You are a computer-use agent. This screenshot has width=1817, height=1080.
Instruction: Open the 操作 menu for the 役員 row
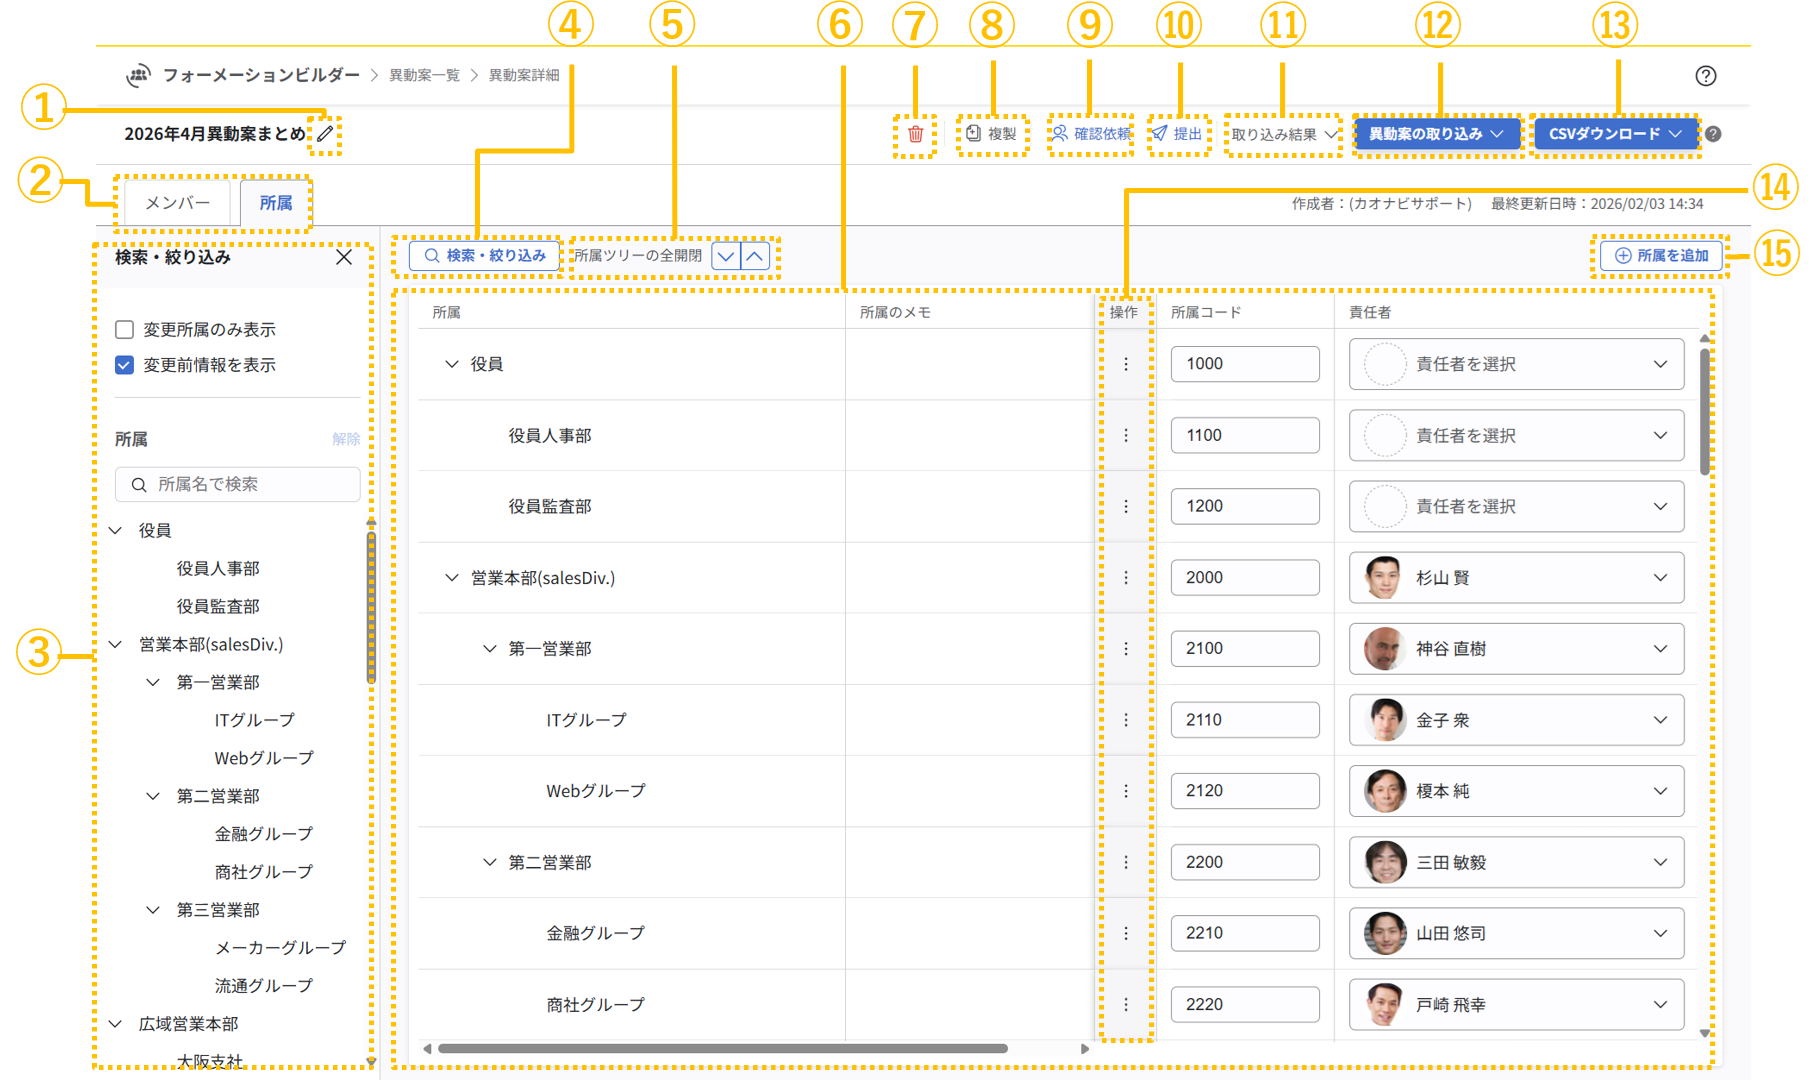pyautogui.click(x=1126, y=364)
